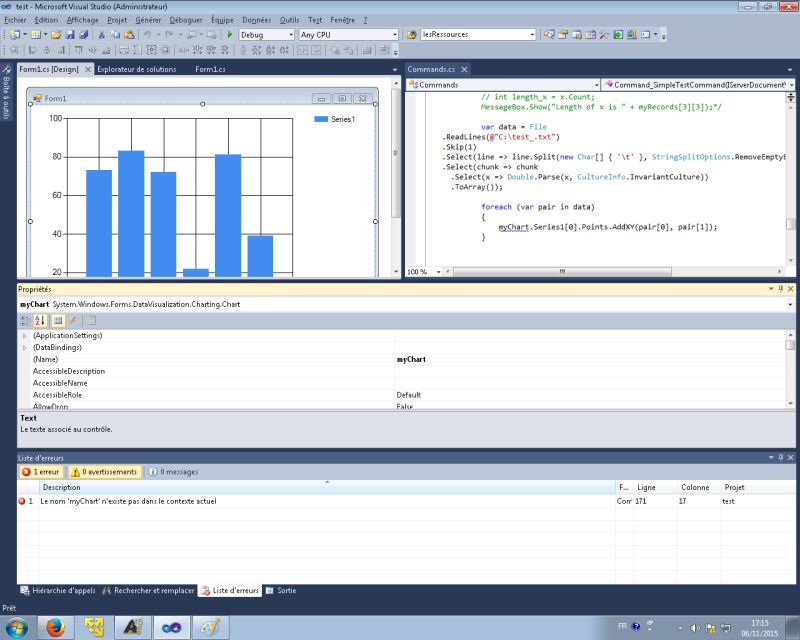Show the Properties grid view button

(58, 320)
